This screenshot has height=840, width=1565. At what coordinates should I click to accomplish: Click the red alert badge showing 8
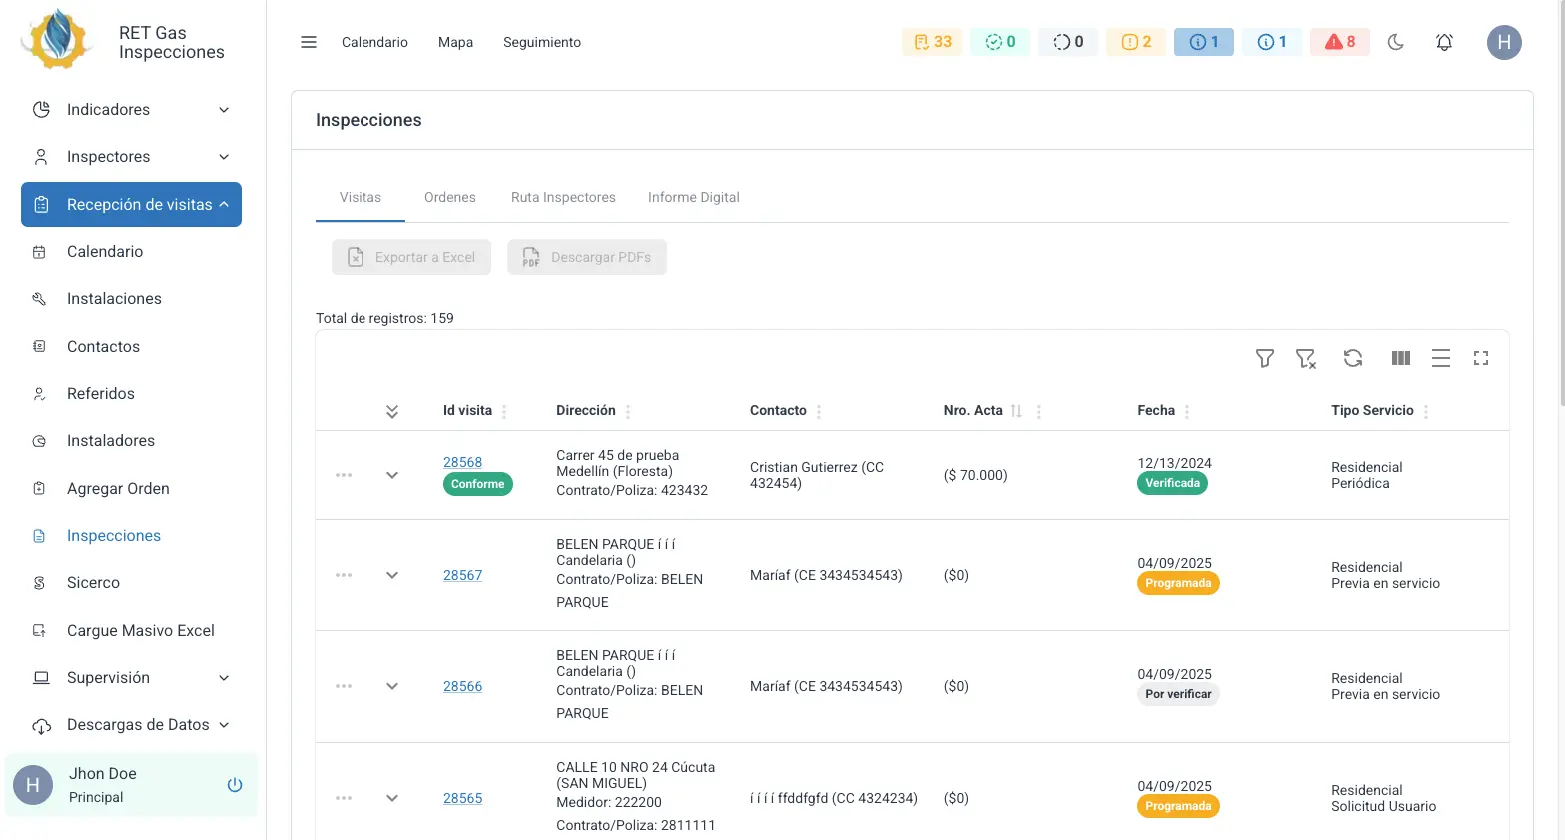pyautogui.click(x=1340, y=42)
